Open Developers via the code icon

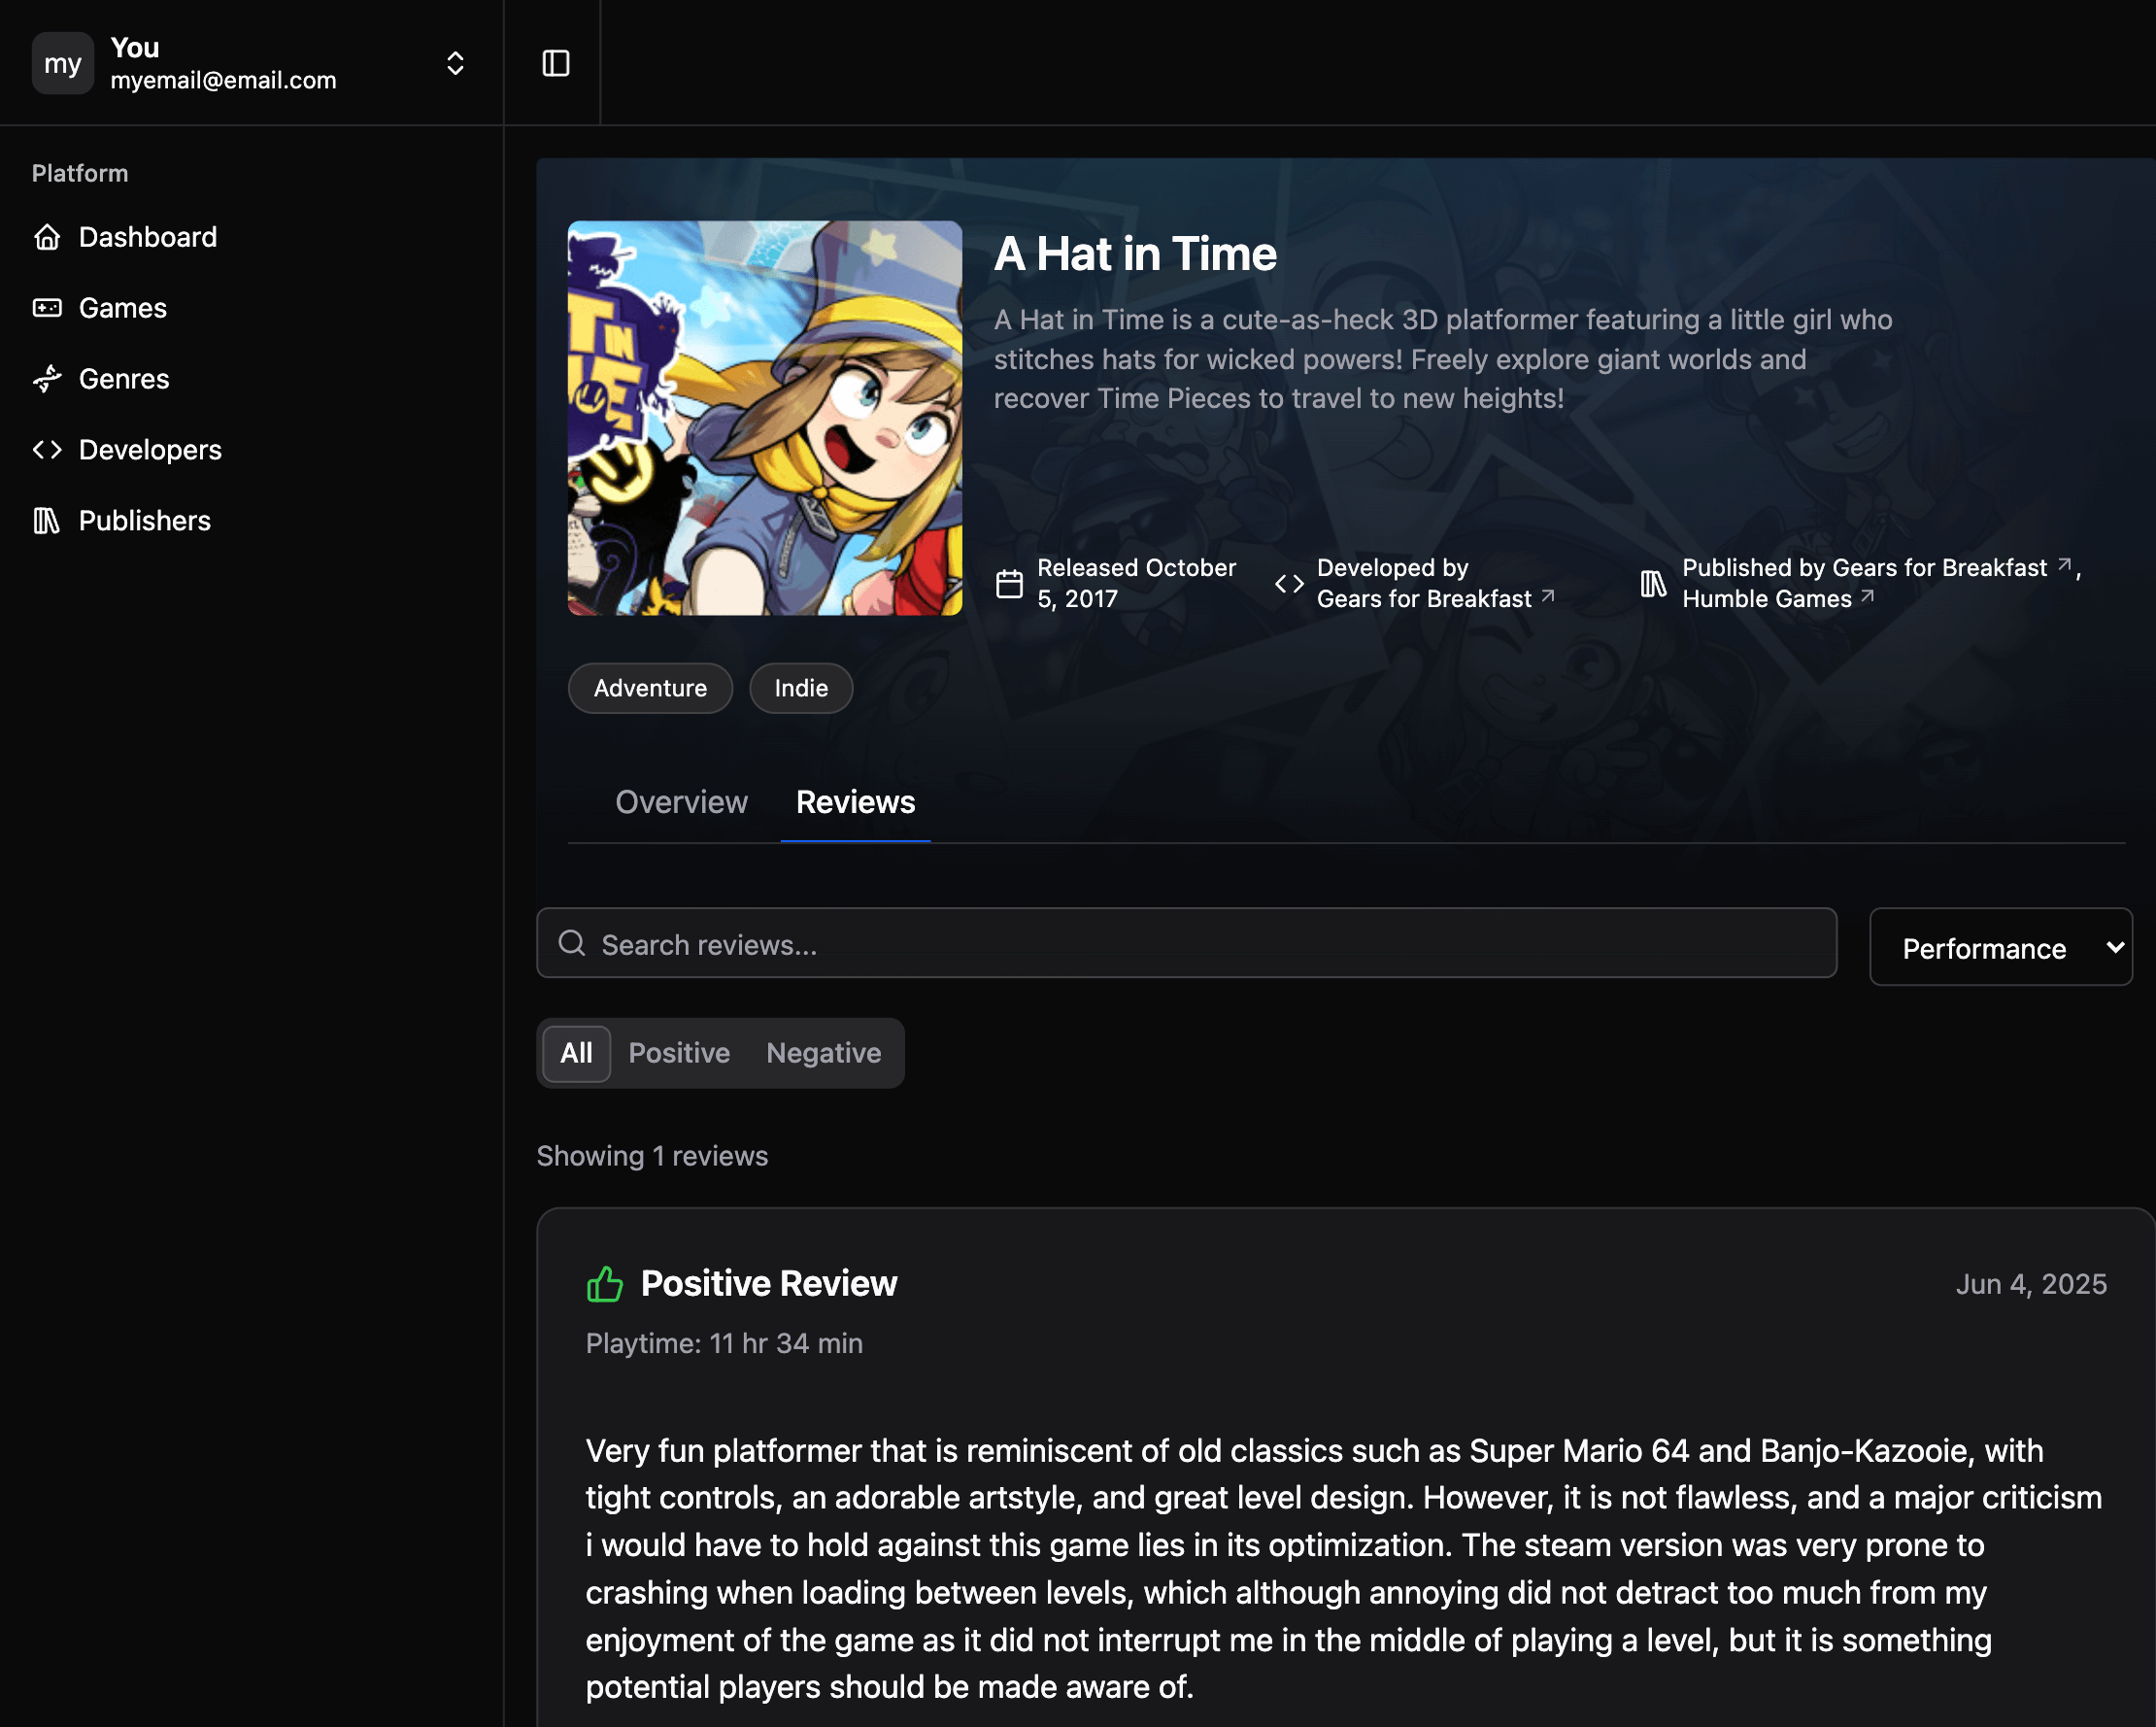[x=47, y=450]
